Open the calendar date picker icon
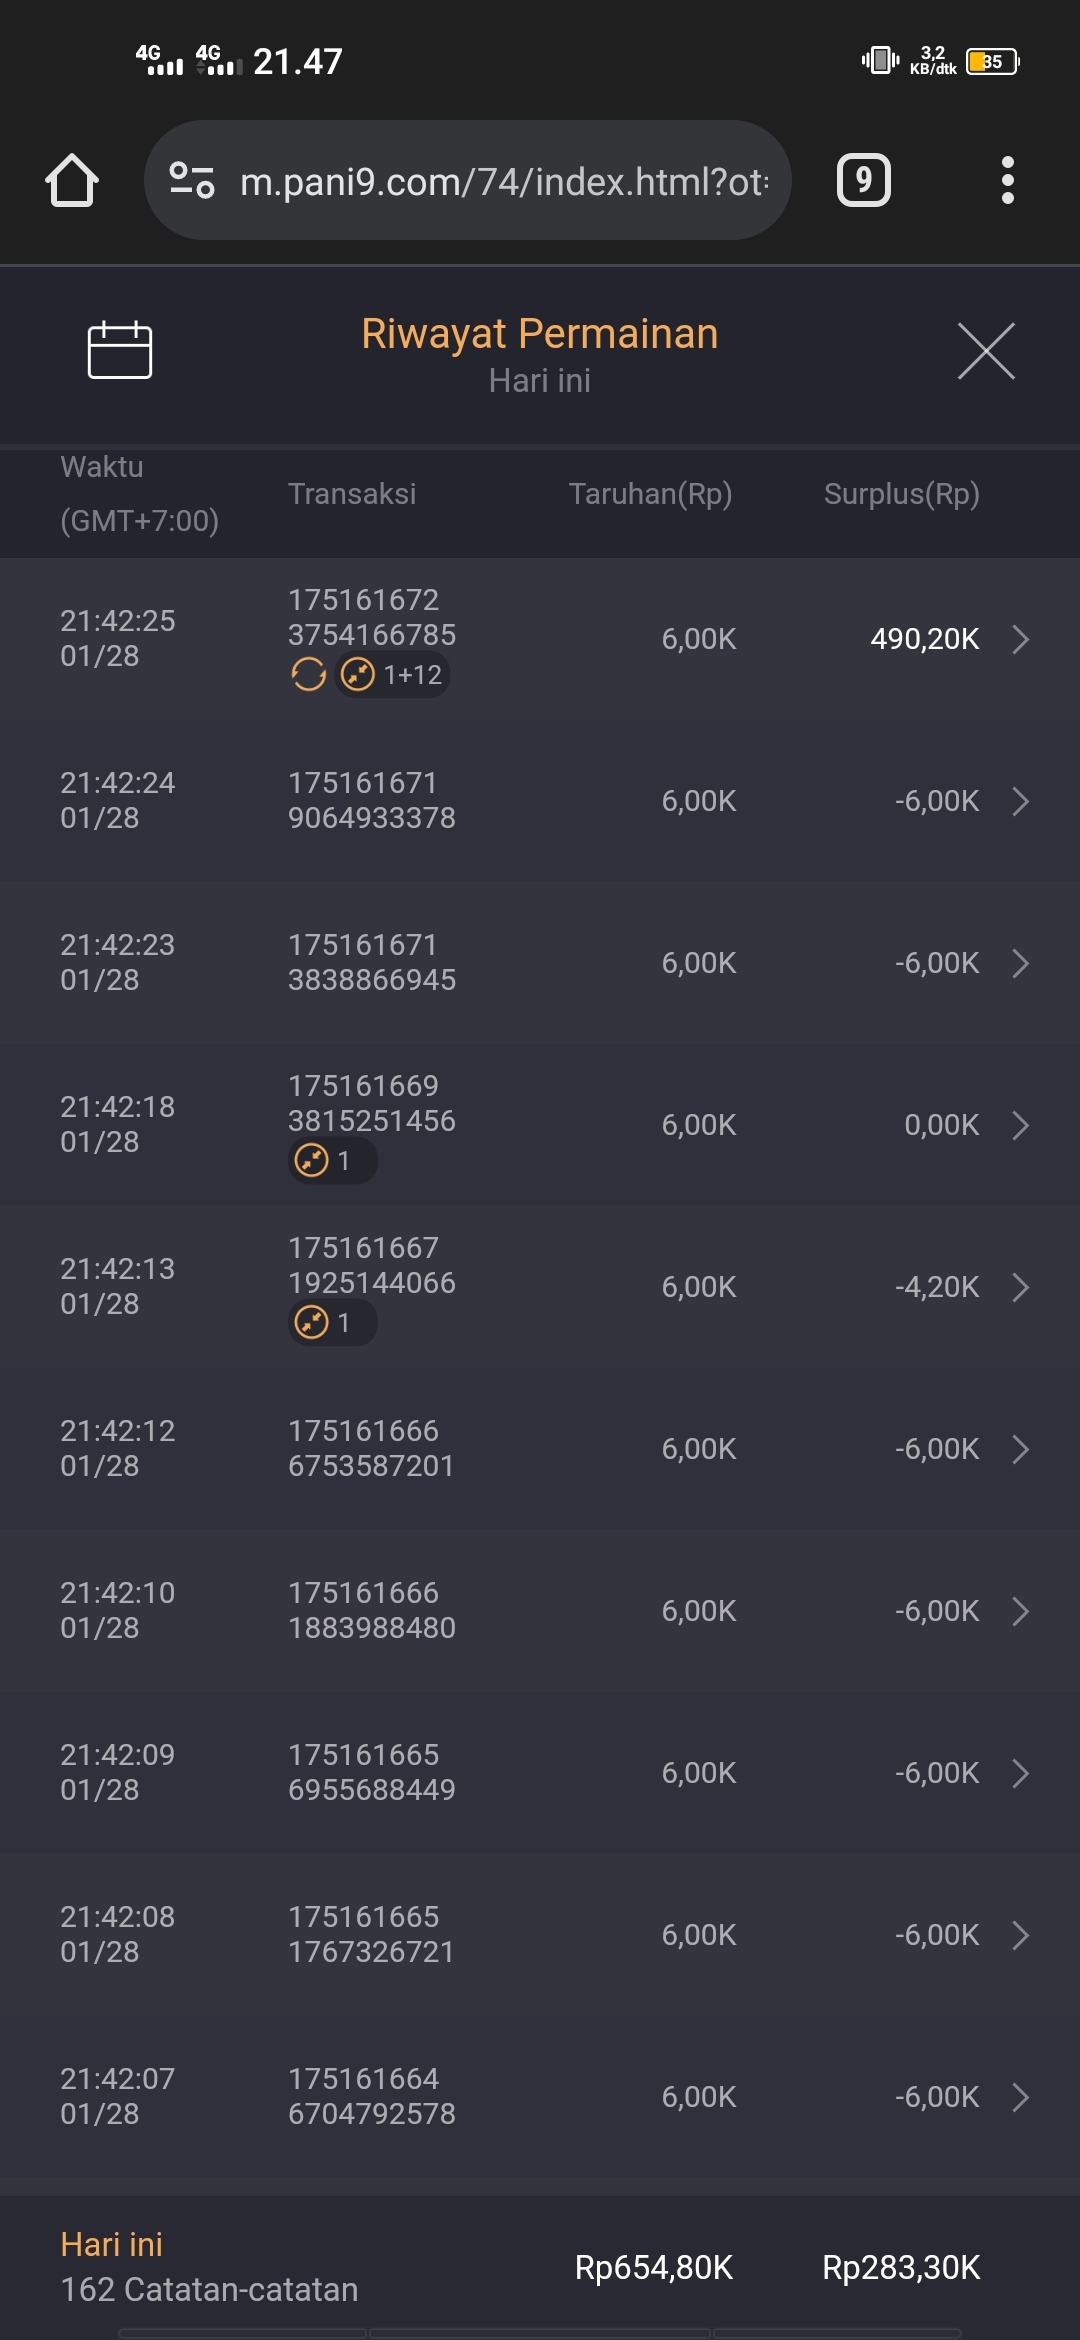This screenshot has width=1080, height=2340. coord(120,351)
